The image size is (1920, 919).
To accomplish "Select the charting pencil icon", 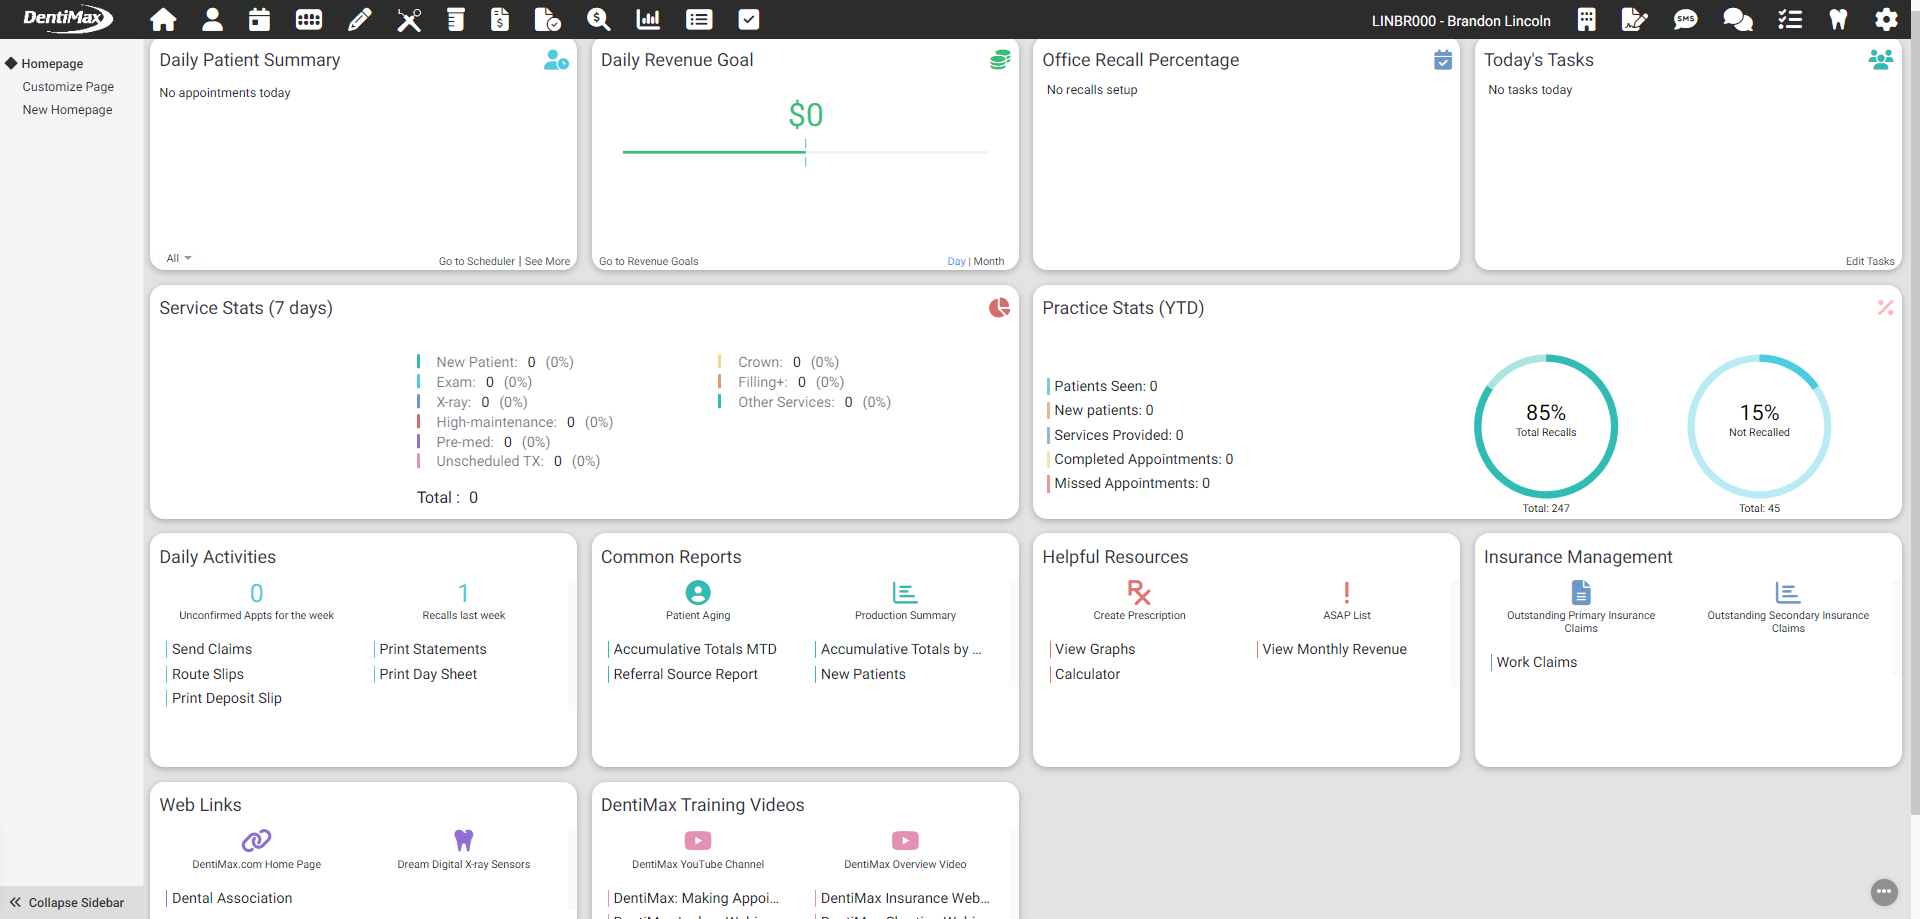I will [x=360, y=19].
